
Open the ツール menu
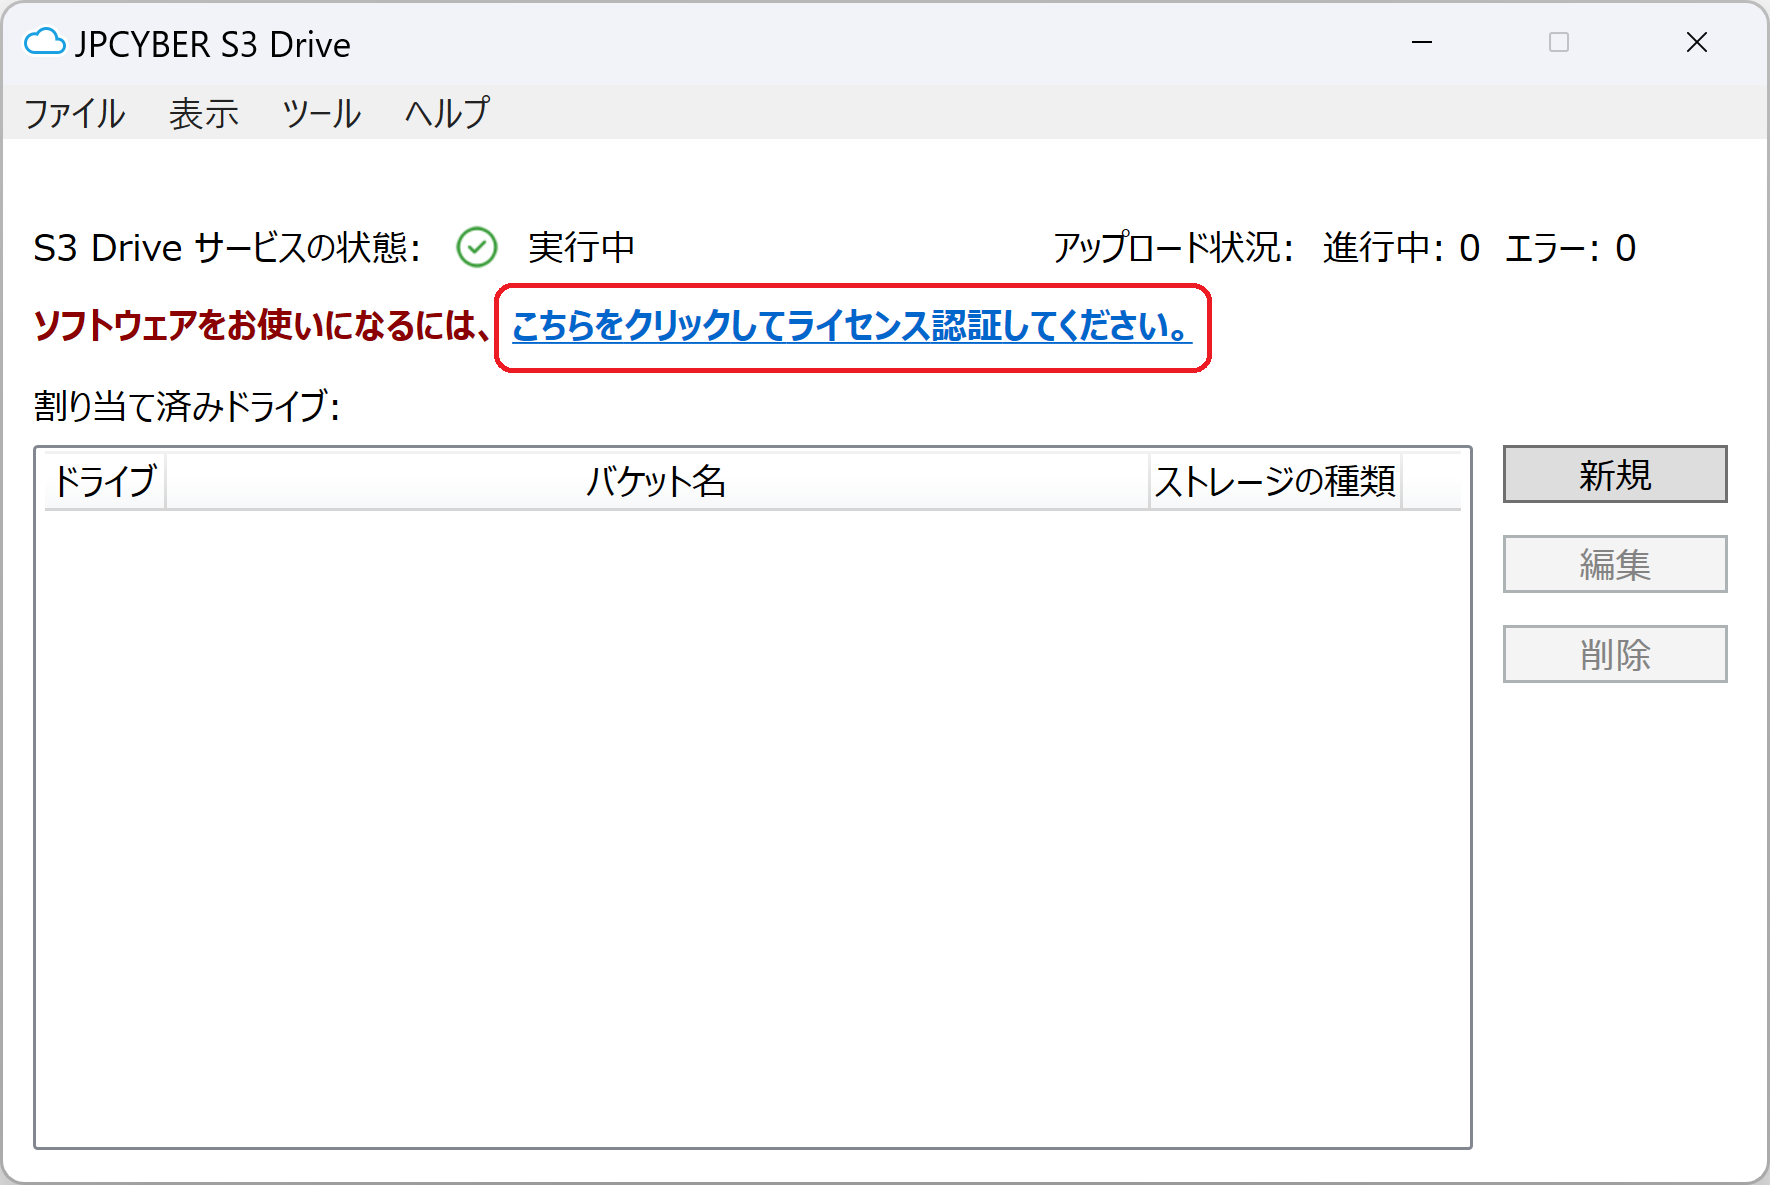pyautogui.click(x=321, y=113)
